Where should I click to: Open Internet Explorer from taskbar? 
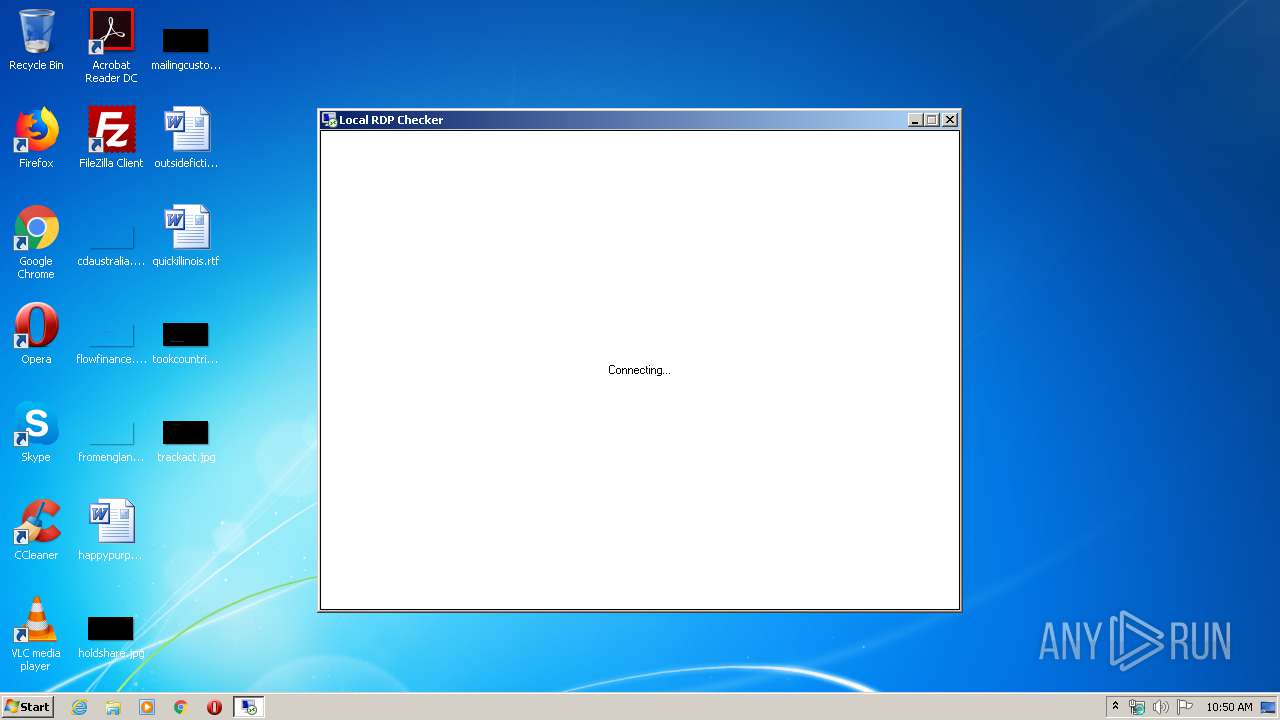(x=80, y=707)
